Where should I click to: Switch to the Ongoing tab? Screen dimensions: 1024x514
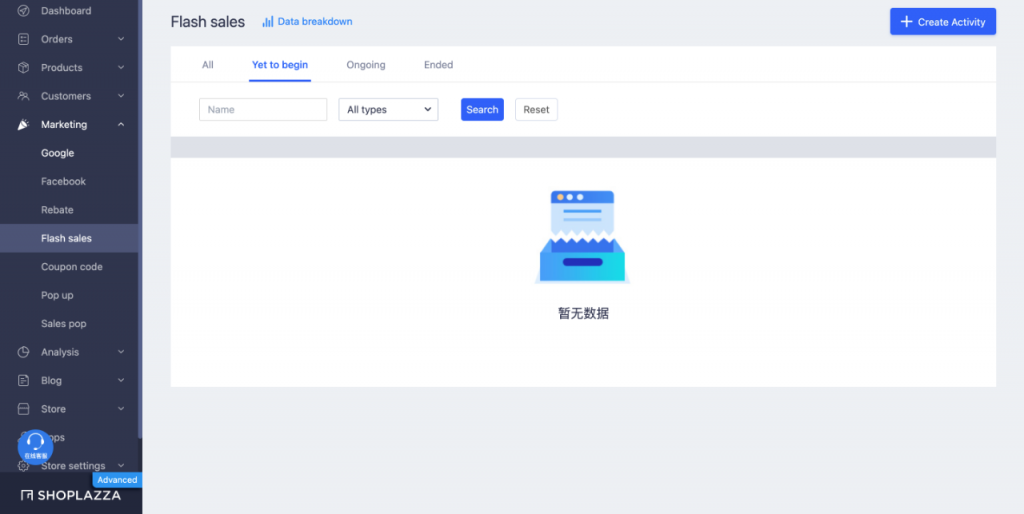(366, 65)
